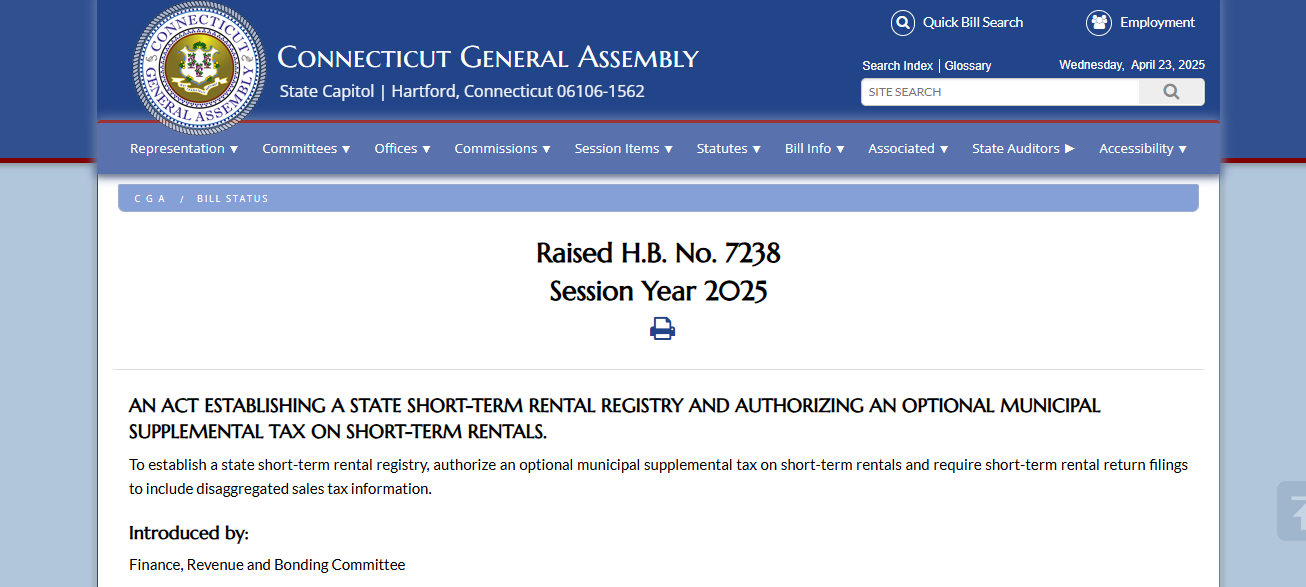
Task: Open Quick Bill Search magnifier icon
Action: point(903,23)
